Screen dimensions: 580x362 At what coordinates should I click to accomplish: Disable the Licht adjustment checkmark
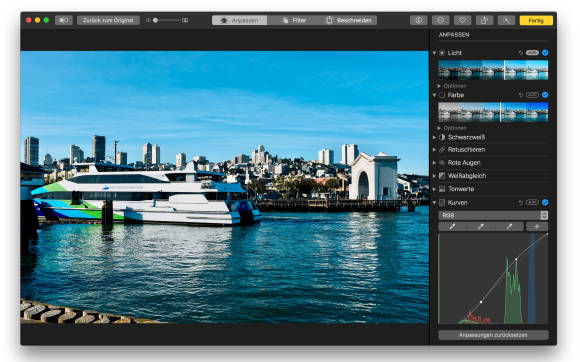545,53
